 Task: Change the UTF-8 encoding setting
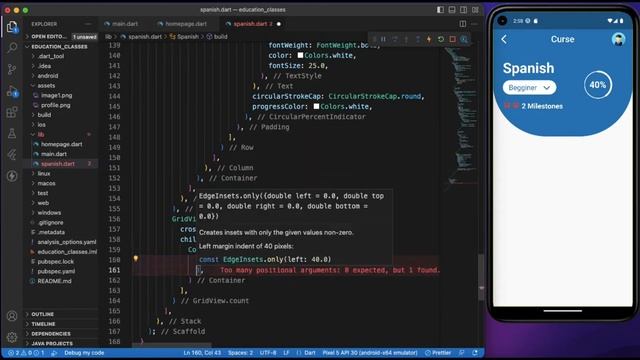(x=268, y=353)
